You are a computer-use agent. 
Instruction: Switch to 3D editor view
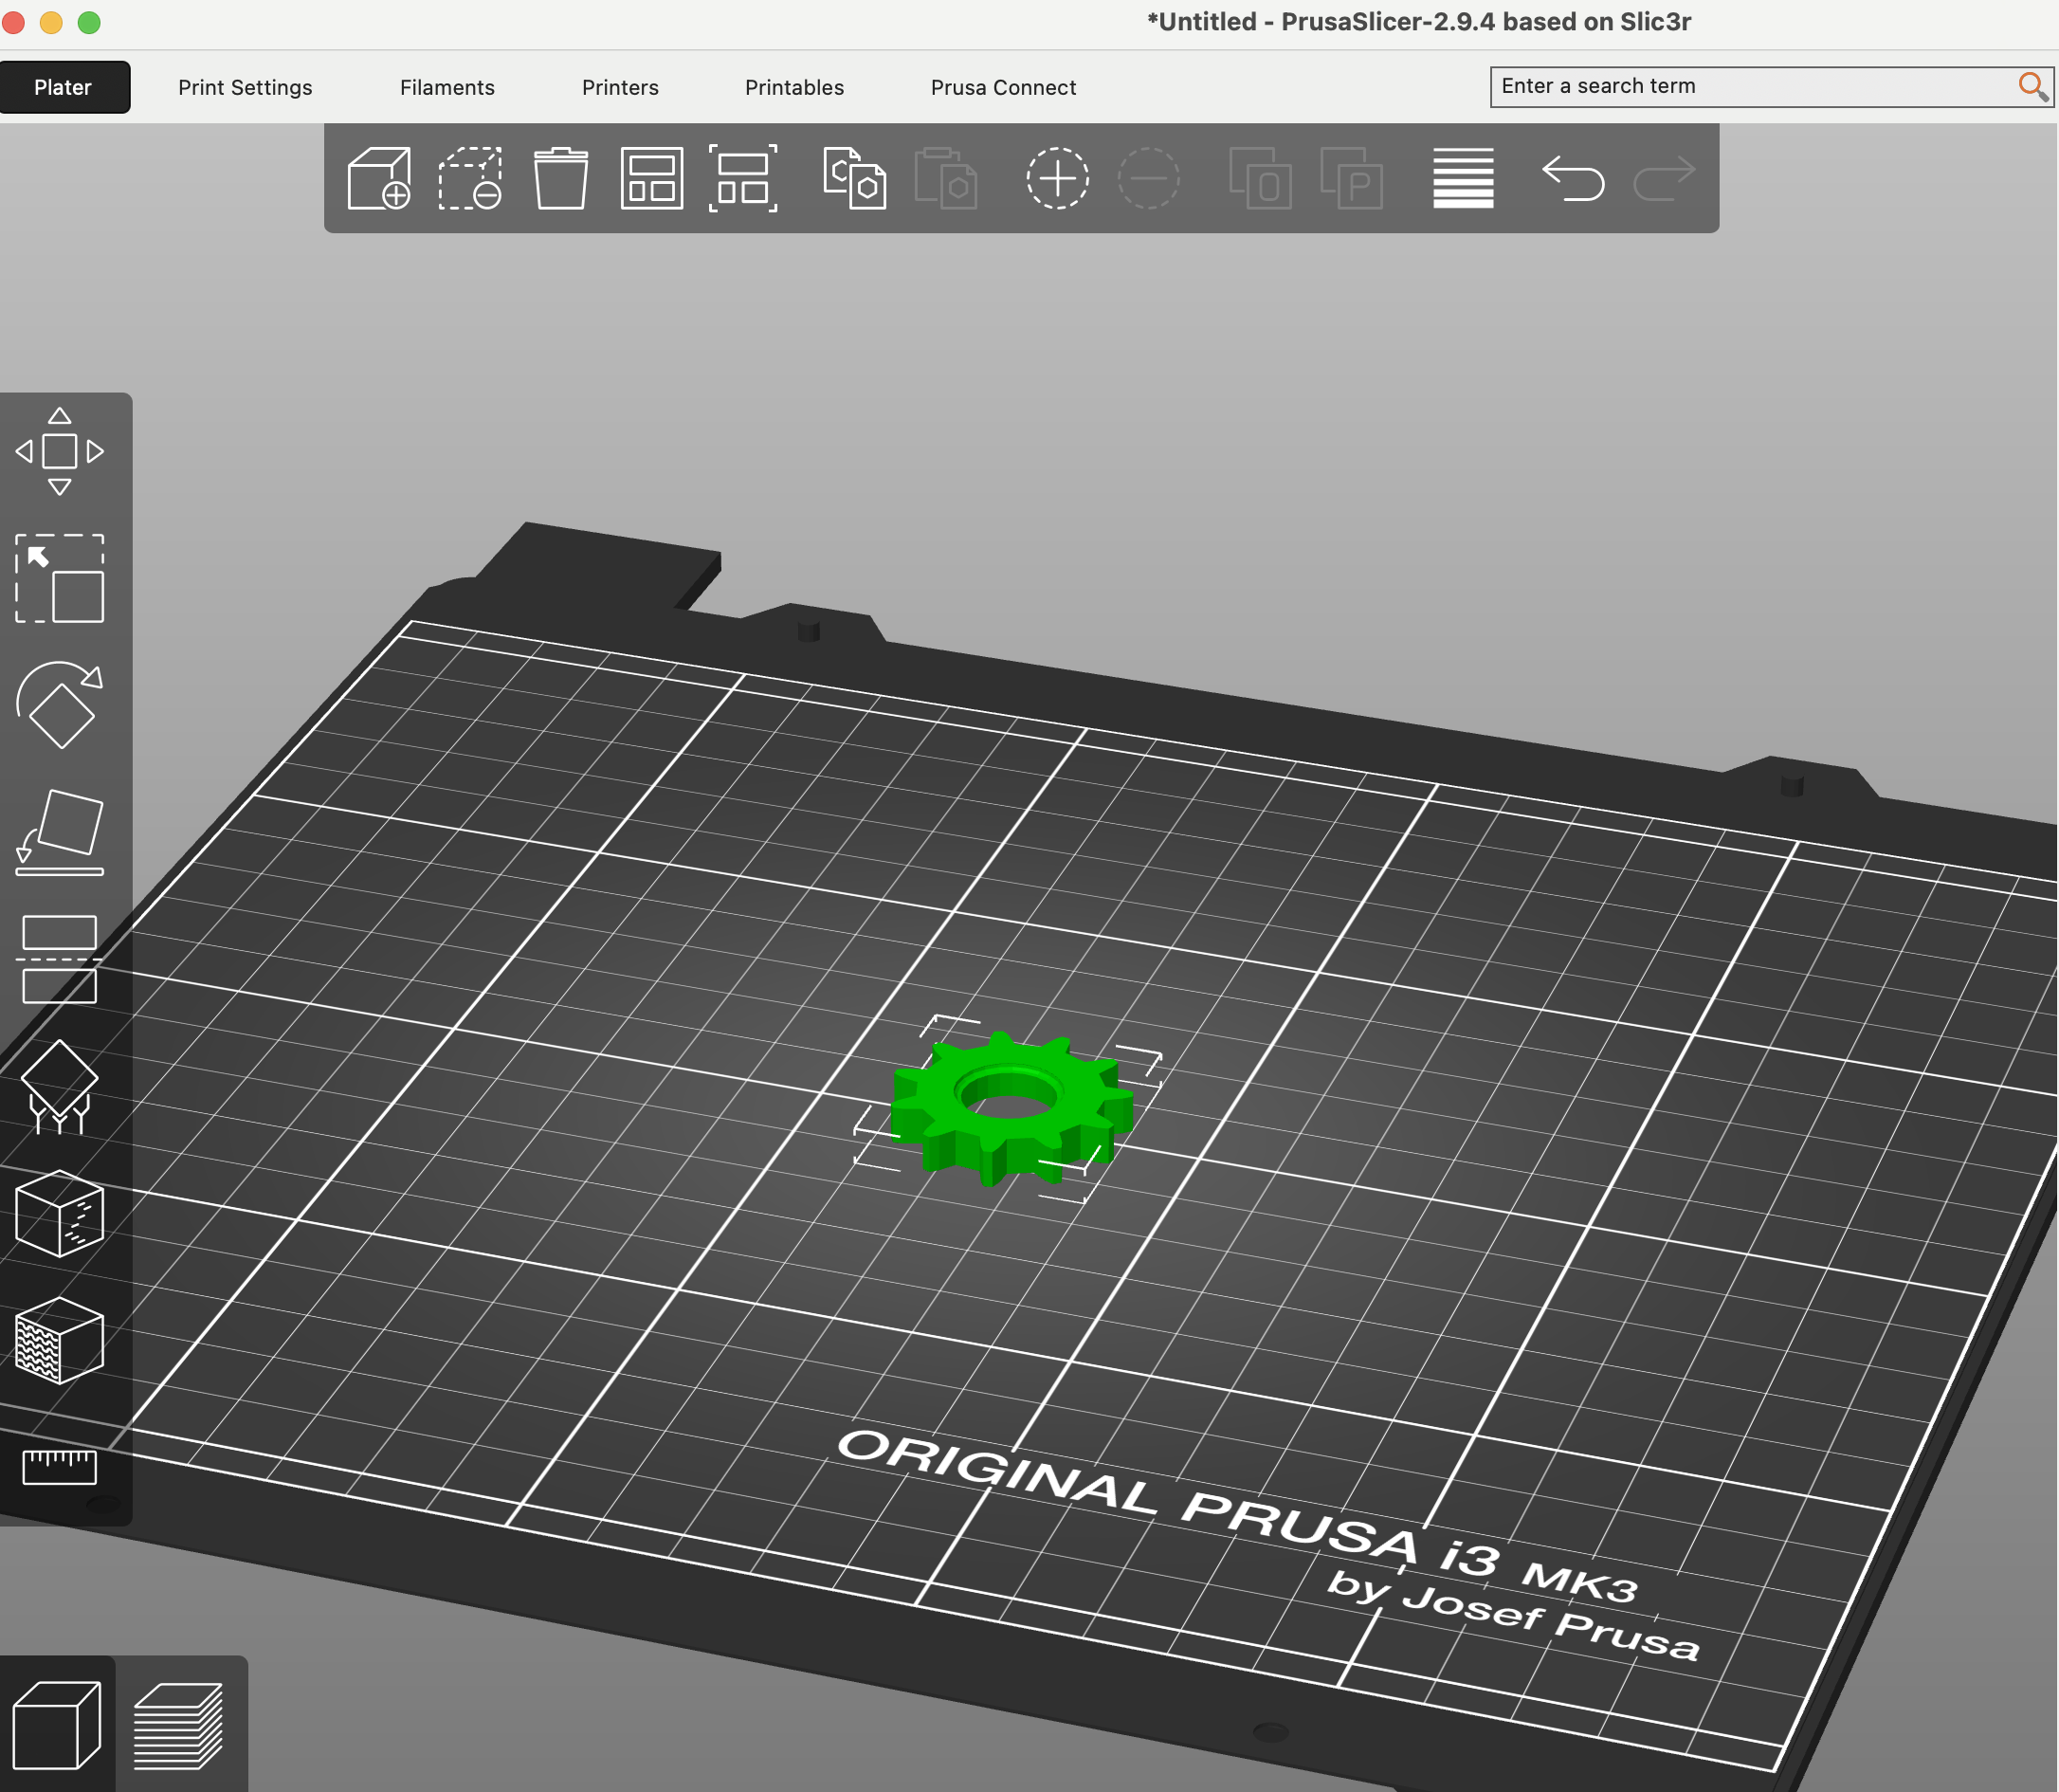pos(57,1725)
